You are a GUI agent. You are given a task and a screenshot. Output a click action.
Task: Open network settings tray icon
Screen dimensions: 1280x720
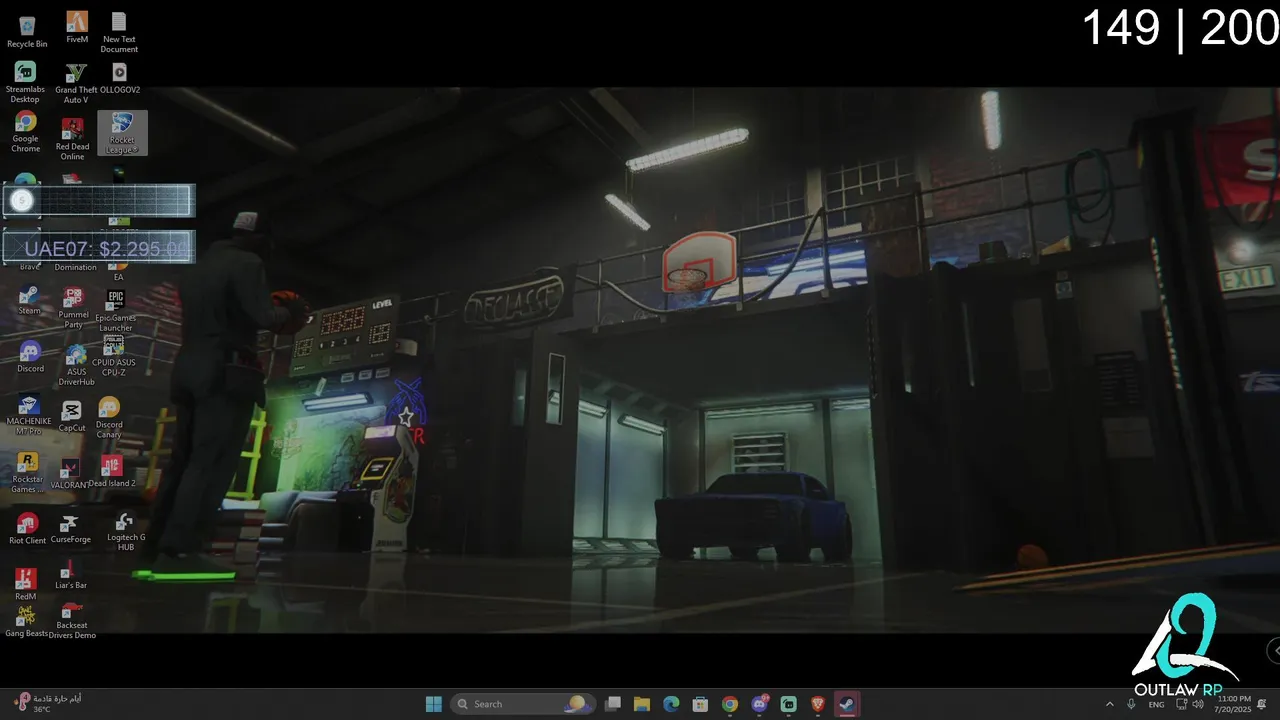pos(1181,704)
